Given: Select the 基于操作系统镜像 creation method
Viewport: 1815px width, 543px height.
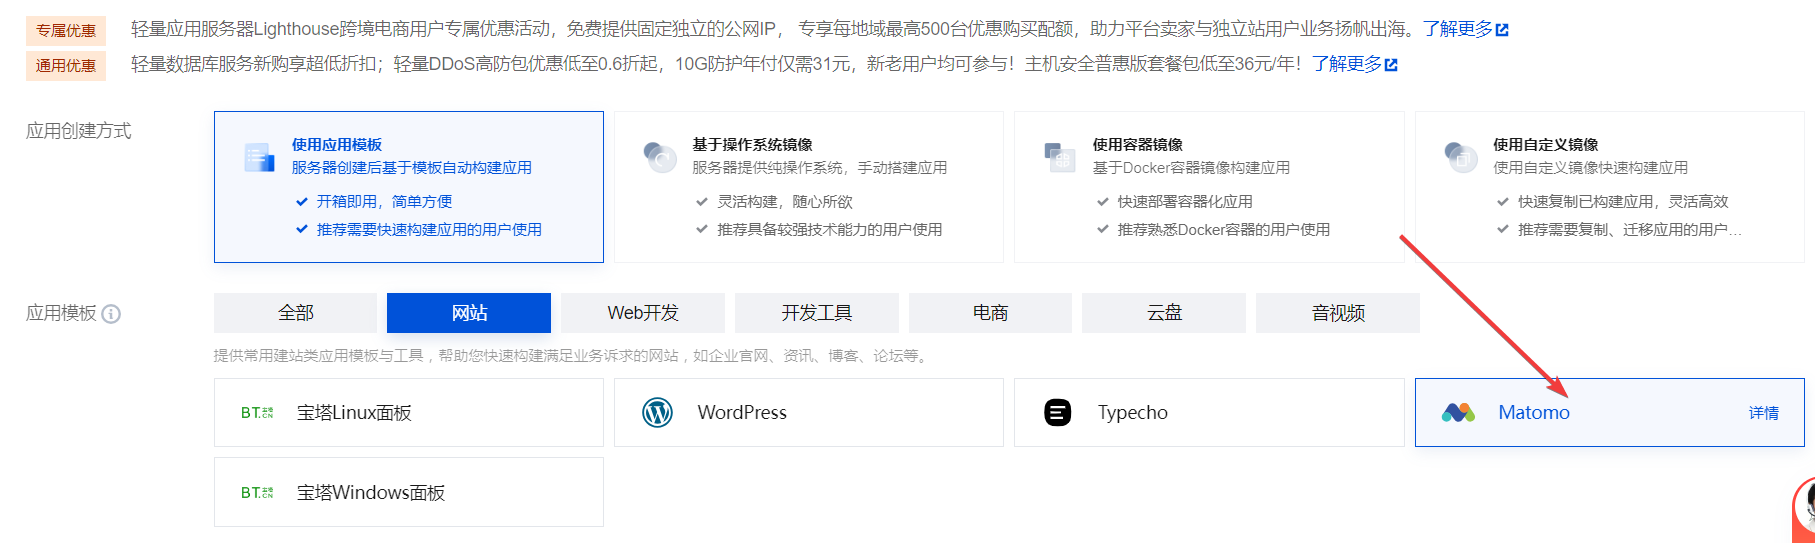Looking at the screenshot, I should [x=809, y=187].
